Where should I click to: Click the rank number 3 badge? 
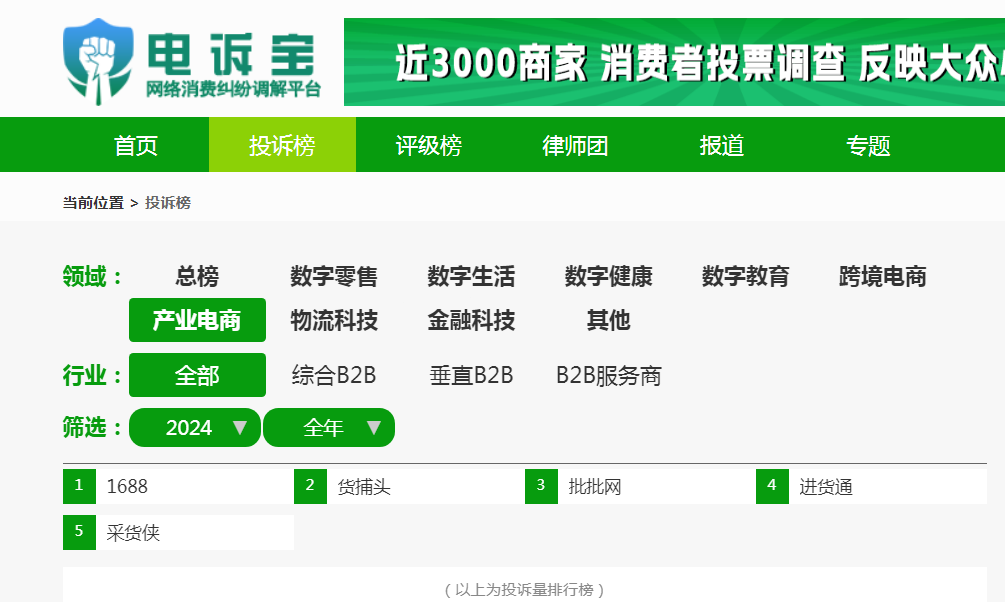pyautogui.click(x=542, y=486)
